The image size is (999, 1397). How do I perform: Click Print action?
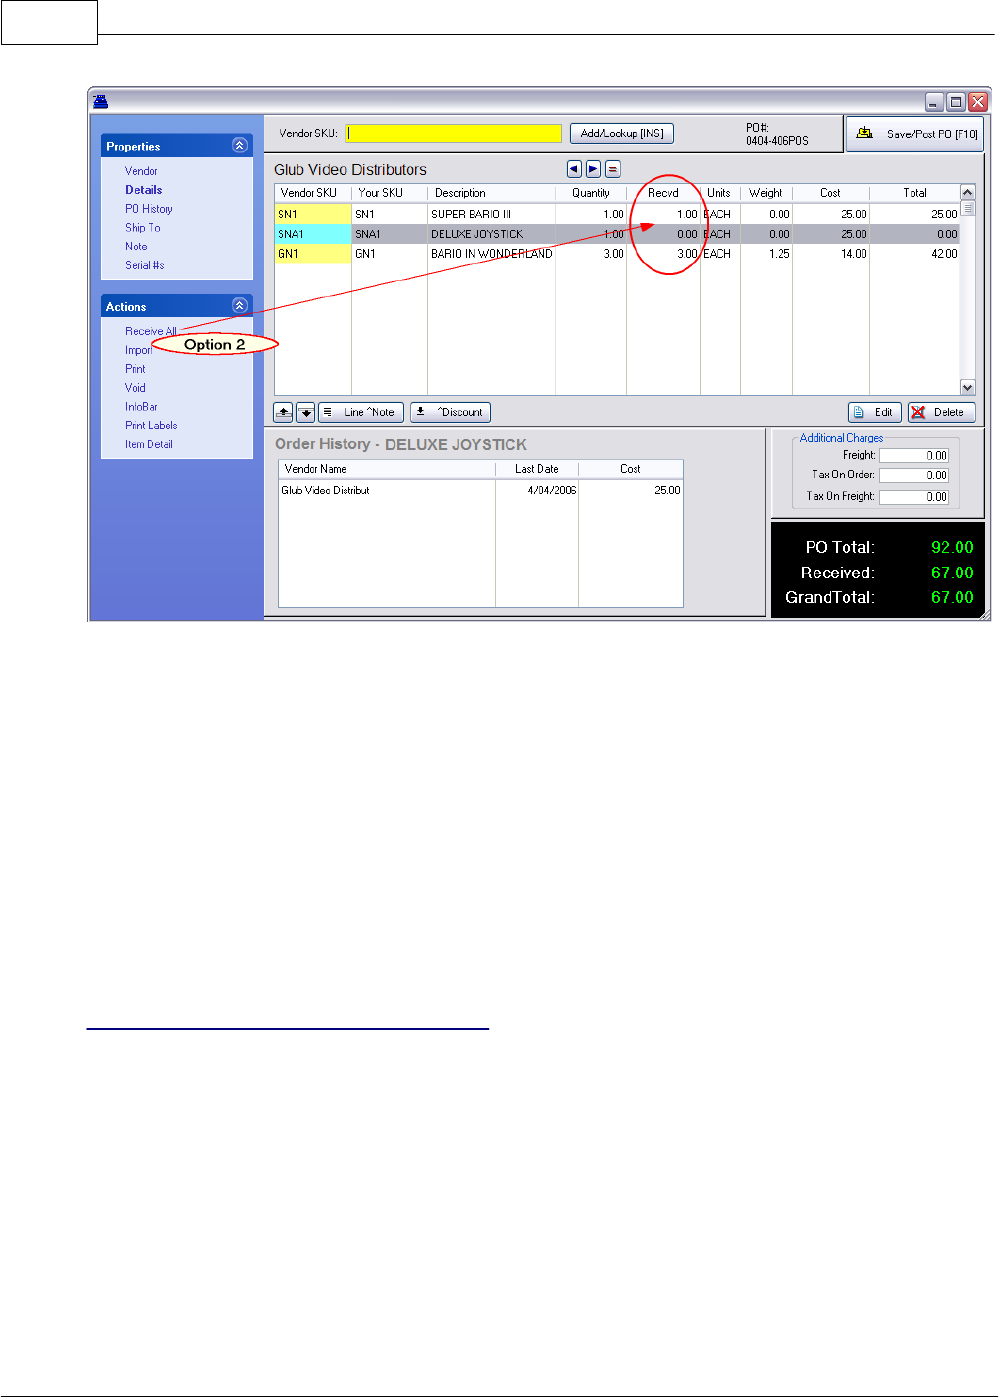coord(135,369)
